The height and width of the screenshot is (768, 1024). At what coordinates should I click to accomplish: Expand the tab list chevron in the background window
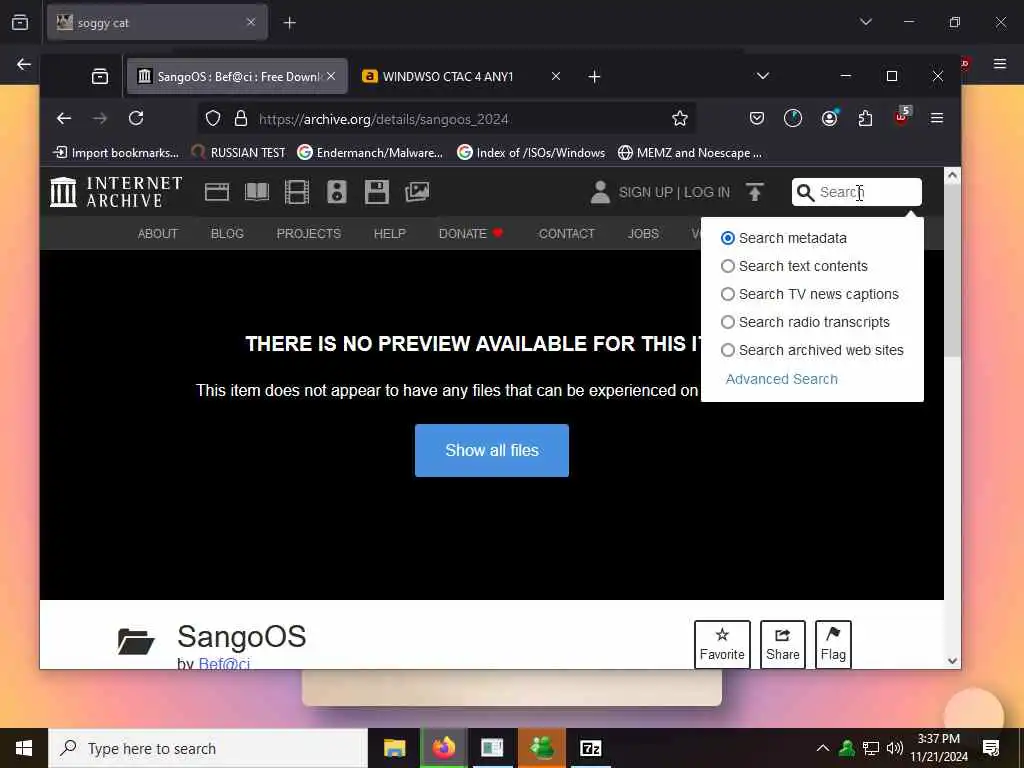(866, 22)
